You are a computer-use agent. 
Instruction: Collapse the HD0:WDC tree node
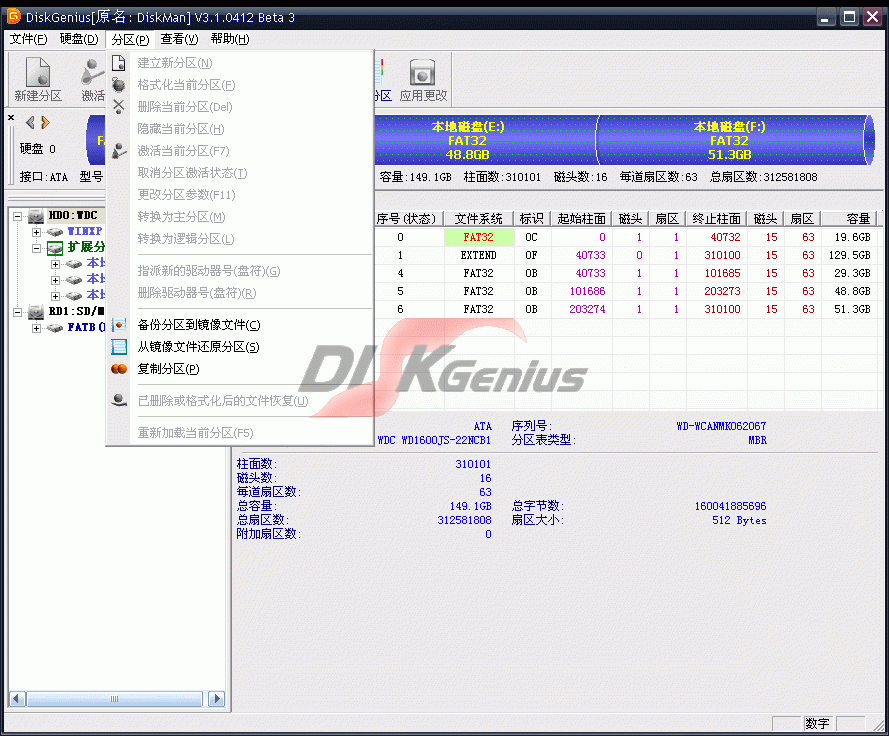pyautogui.click(x=18, y=216)
